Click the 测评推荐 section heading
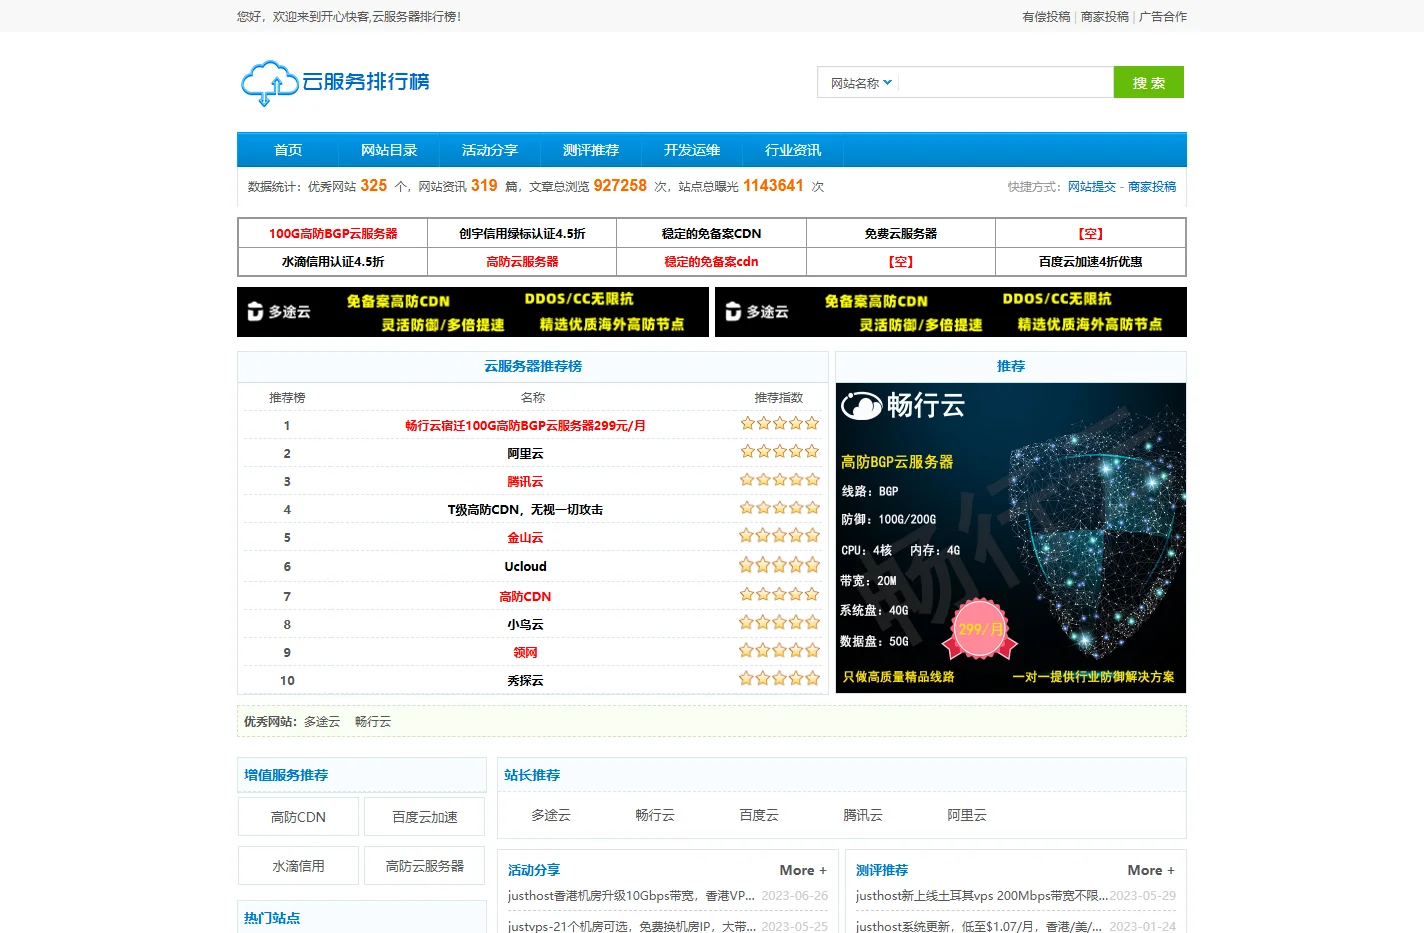 tap(882, 870)
